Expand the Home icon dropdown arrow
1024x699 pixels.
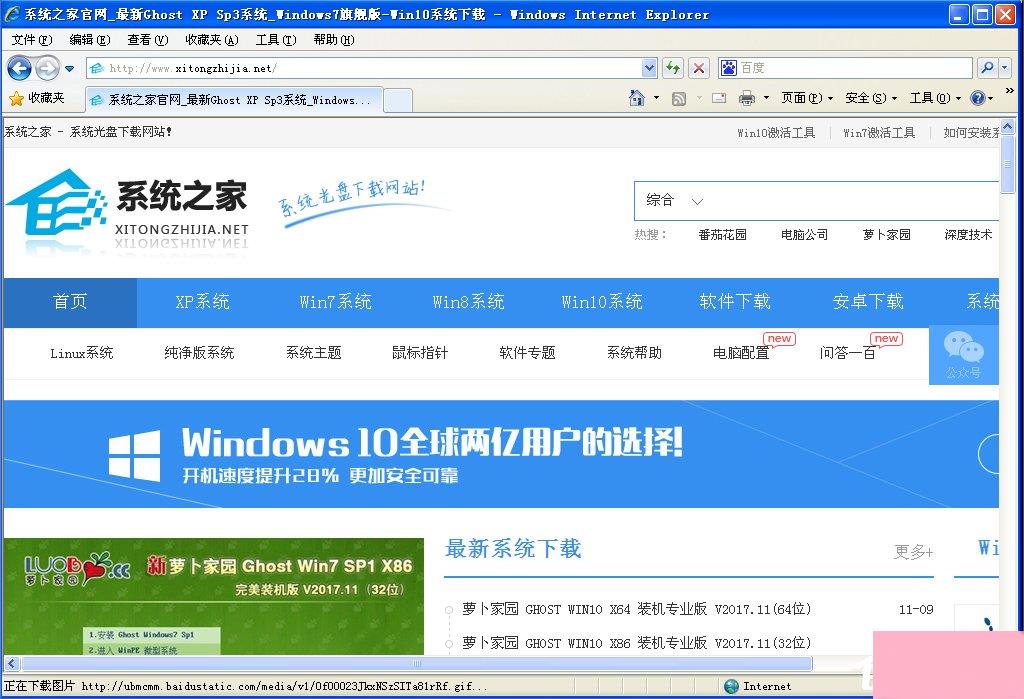656,98
